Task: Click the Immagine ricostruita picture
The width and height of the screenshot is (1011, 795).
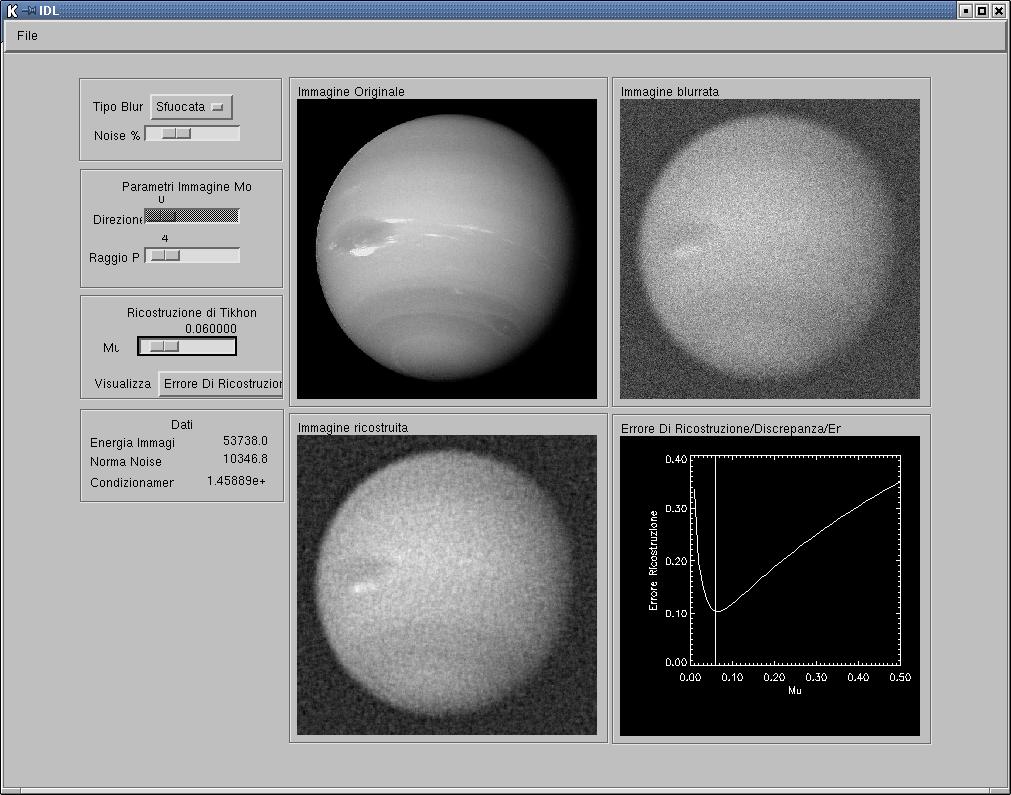Action: pyautogui.click(x=447, y=585)
